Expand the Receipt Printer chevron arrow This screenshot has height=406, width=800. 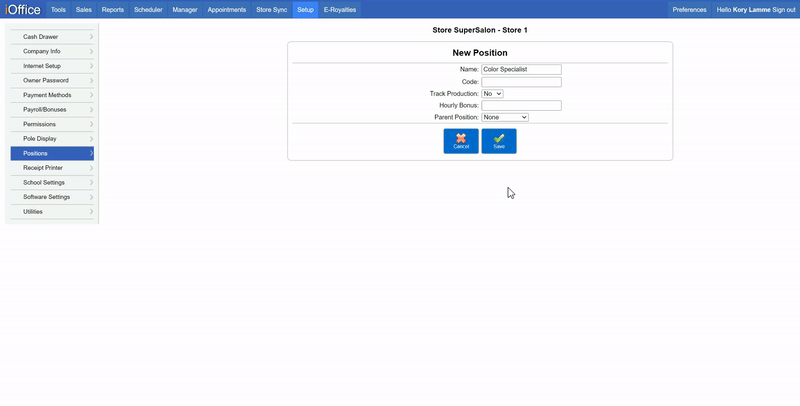(x=91, y=168)
